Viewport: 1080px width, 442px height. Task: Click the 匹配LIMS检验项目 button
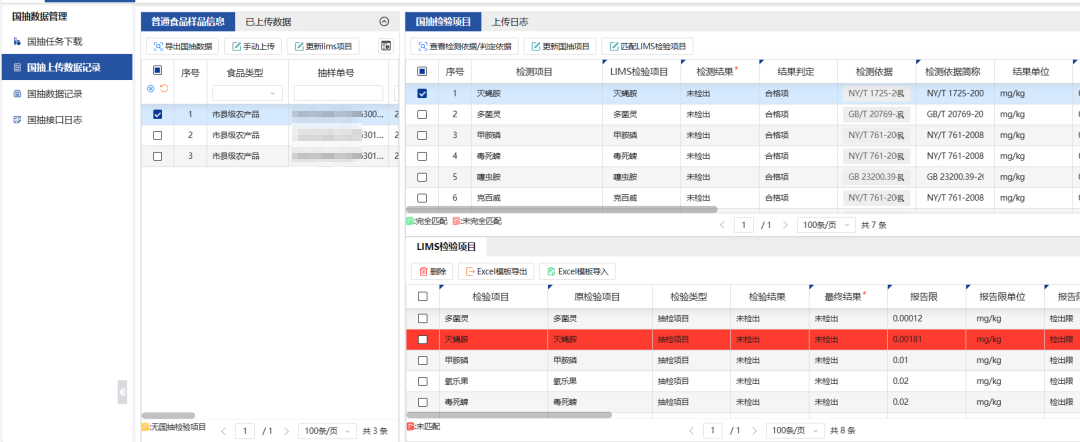coord(650,46)
